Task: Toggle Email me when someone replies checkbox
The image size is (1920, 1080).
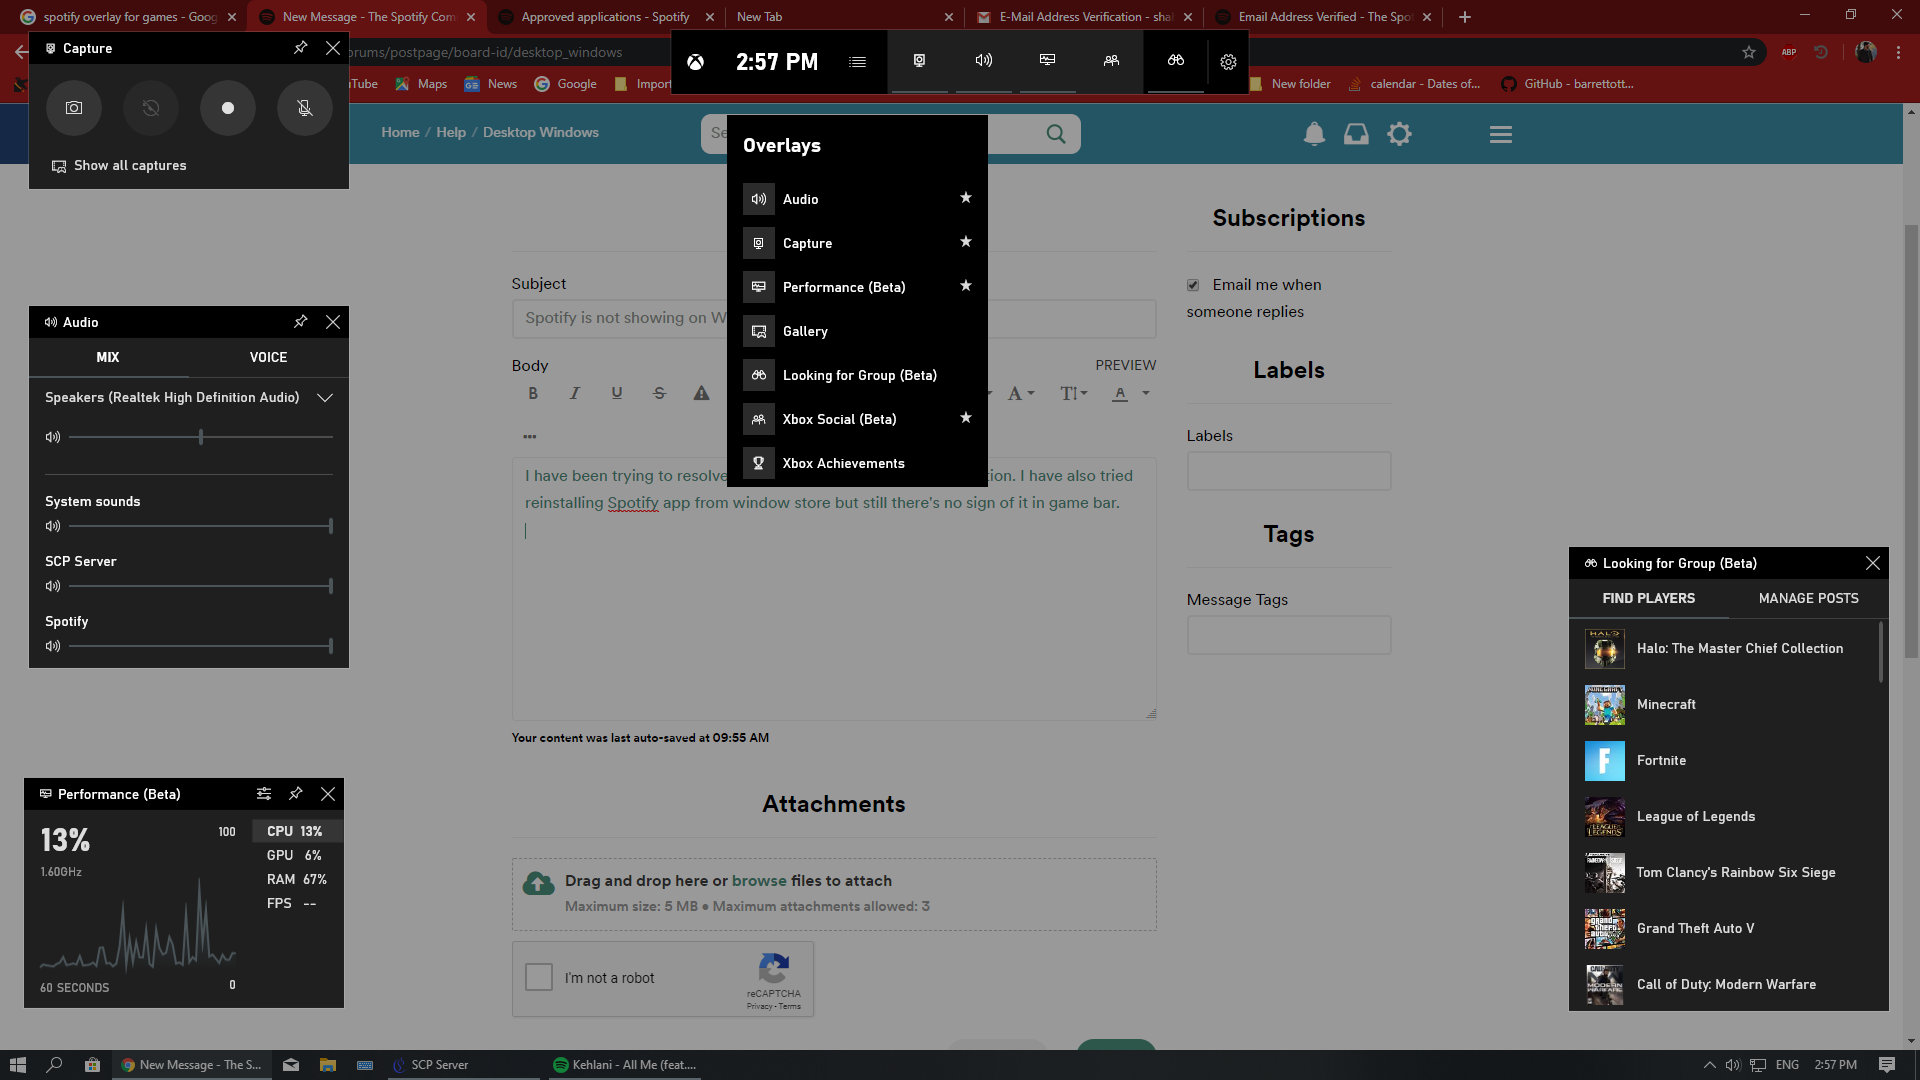Action: (x=1193, y=285)
